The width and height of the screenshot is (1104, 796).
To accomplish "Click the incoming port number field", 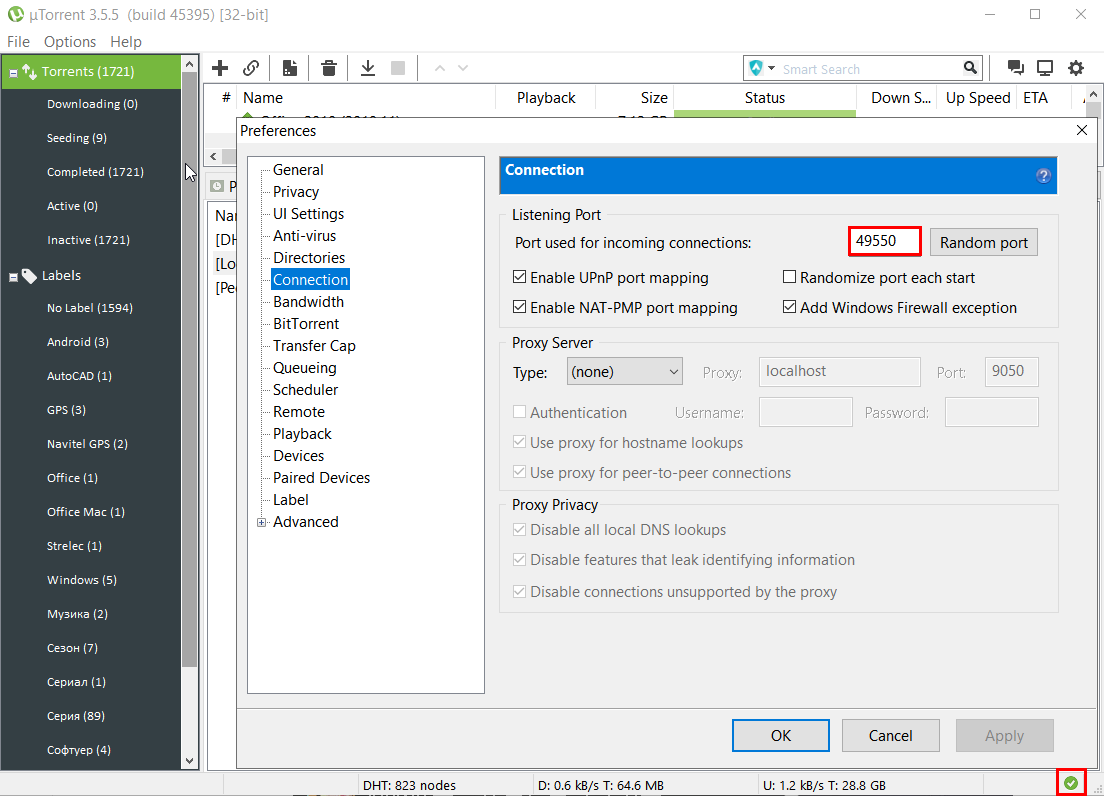I will click(884, 241).
